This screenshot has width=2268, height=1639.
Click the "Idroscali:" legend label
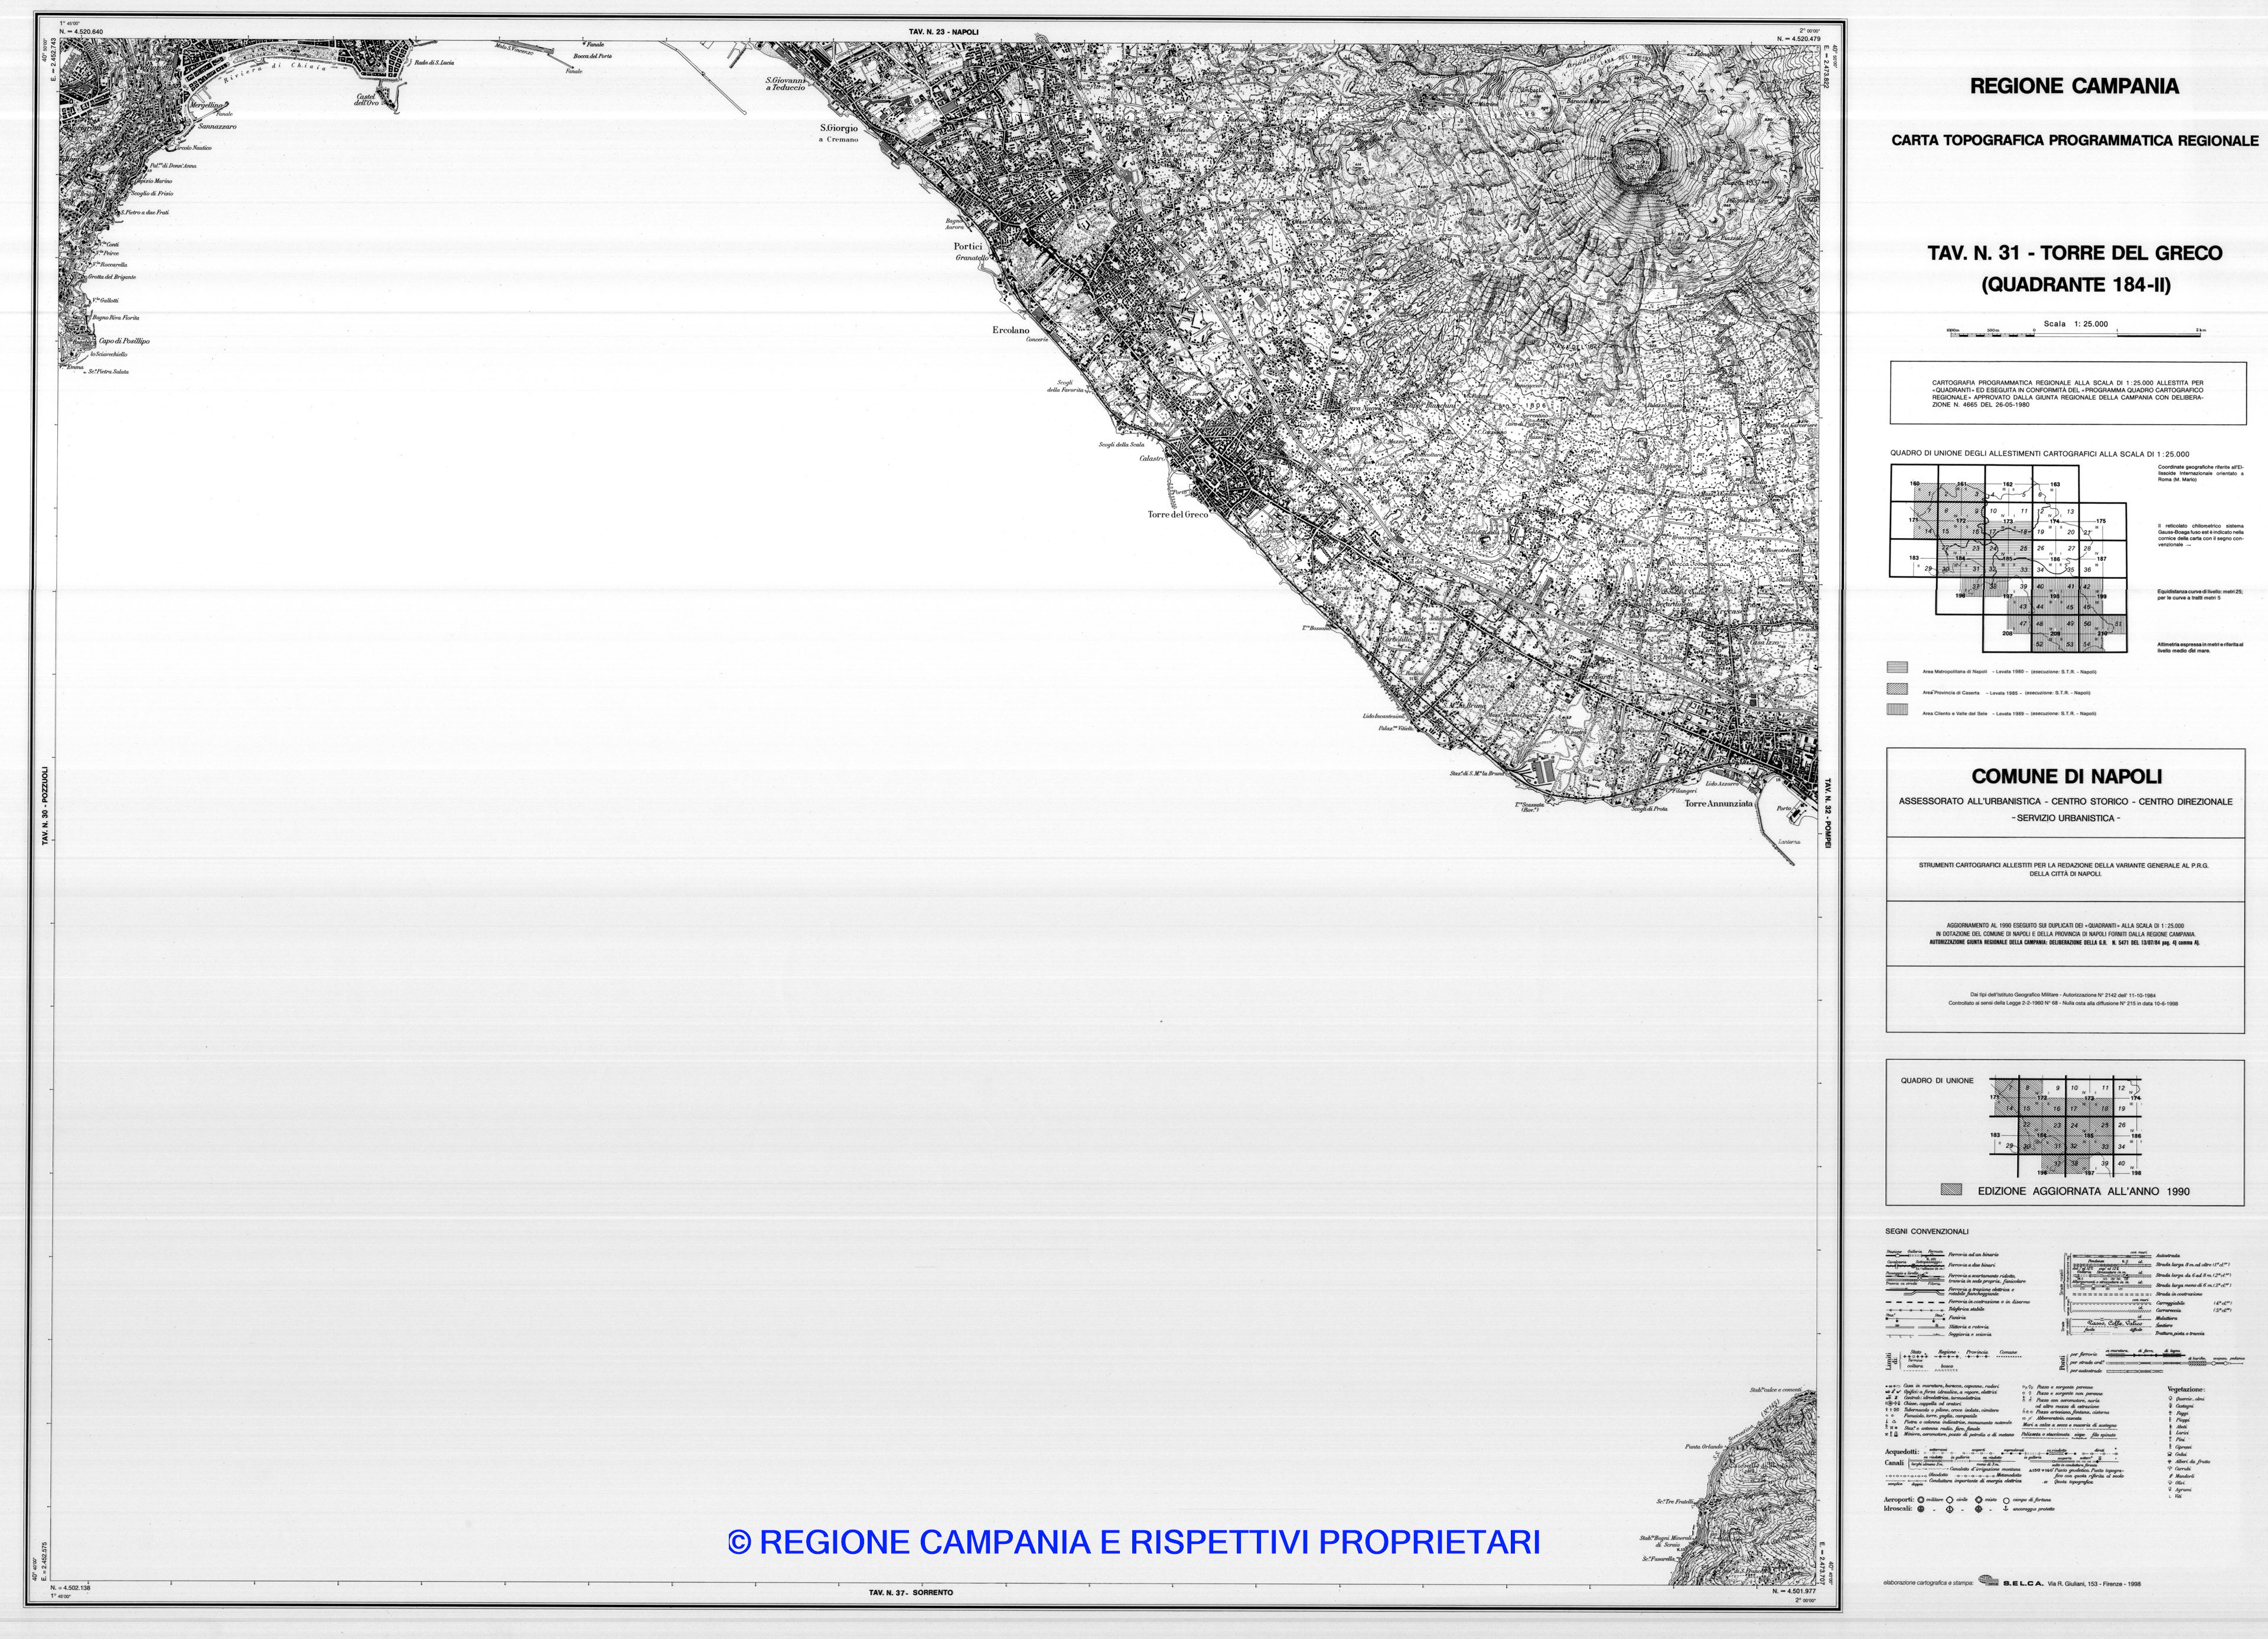(1898, 1509)
